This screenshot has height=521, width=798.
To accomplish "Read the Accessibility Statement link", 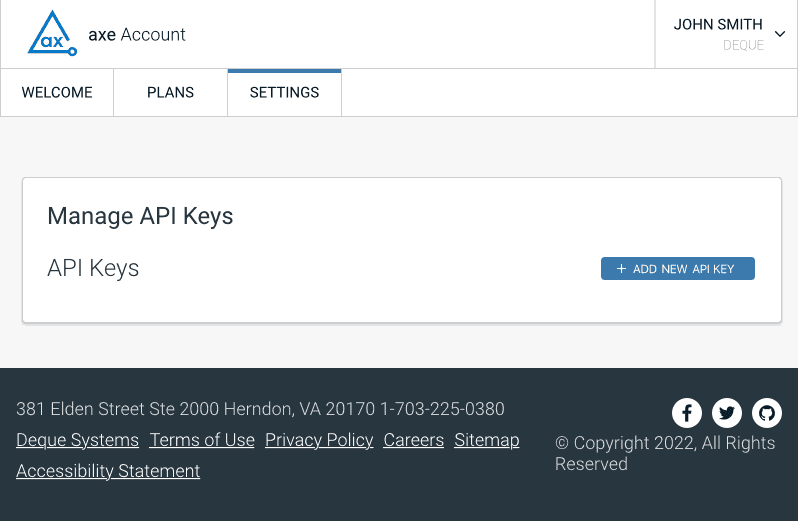I will coord(108,471).
